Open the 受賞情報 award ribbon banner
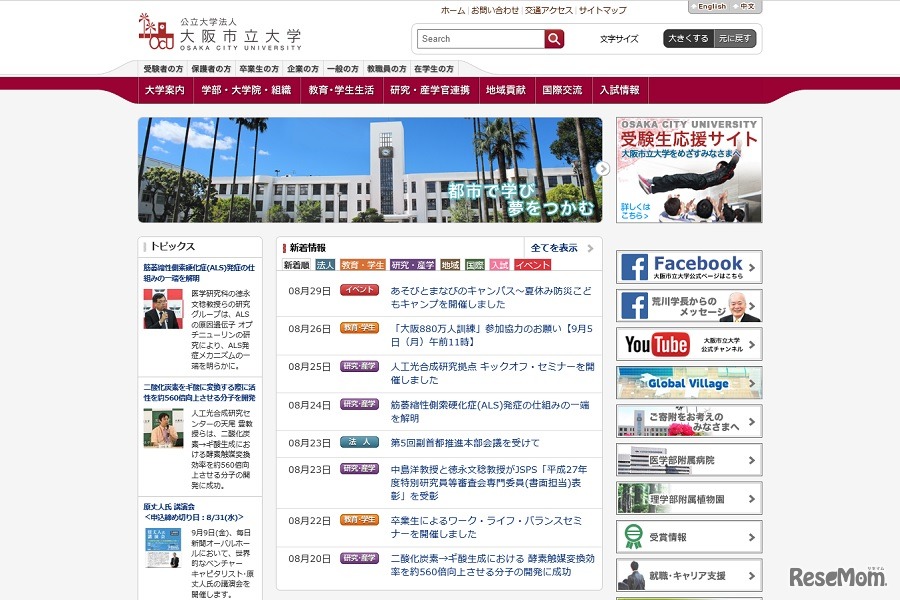 coord(688,535)
